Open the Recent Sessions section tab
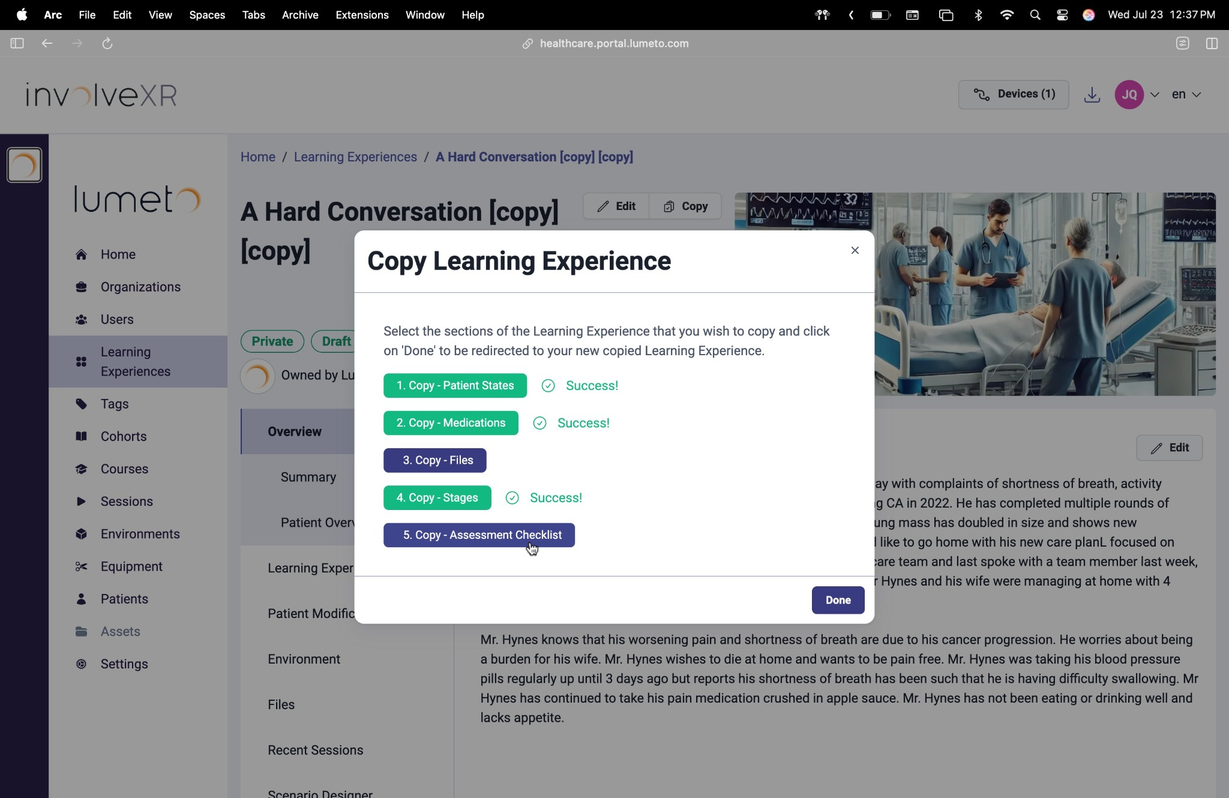Screen dimensions: 1229x798 315,750
